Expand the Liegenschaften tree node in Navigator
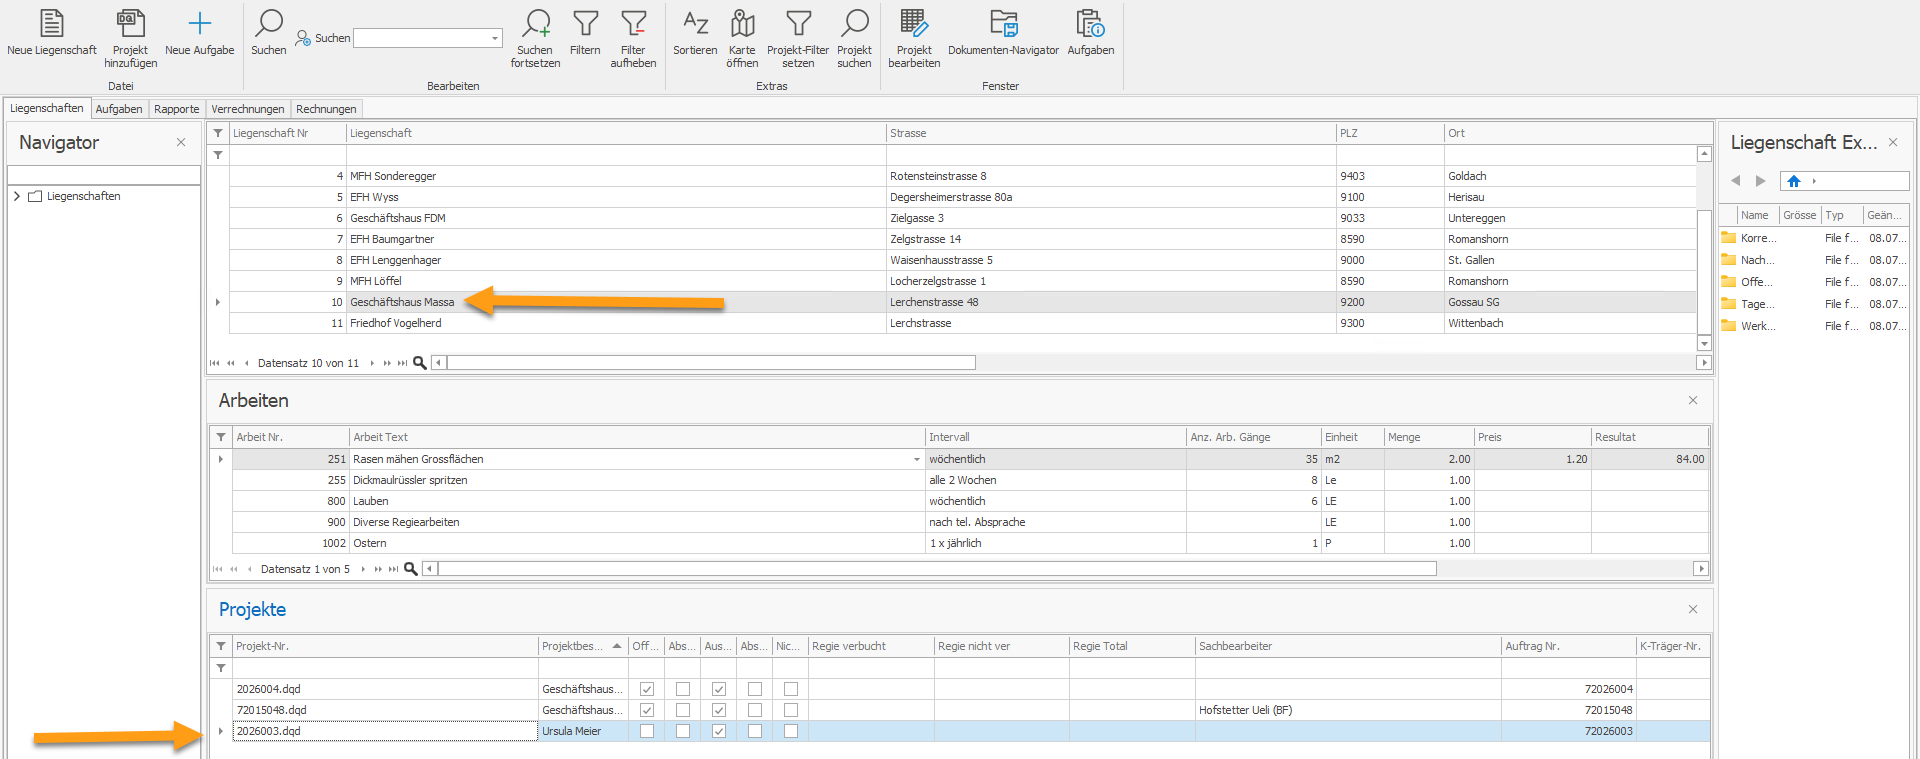This screenshot has width=1920, height=759. tap(17, 196)
